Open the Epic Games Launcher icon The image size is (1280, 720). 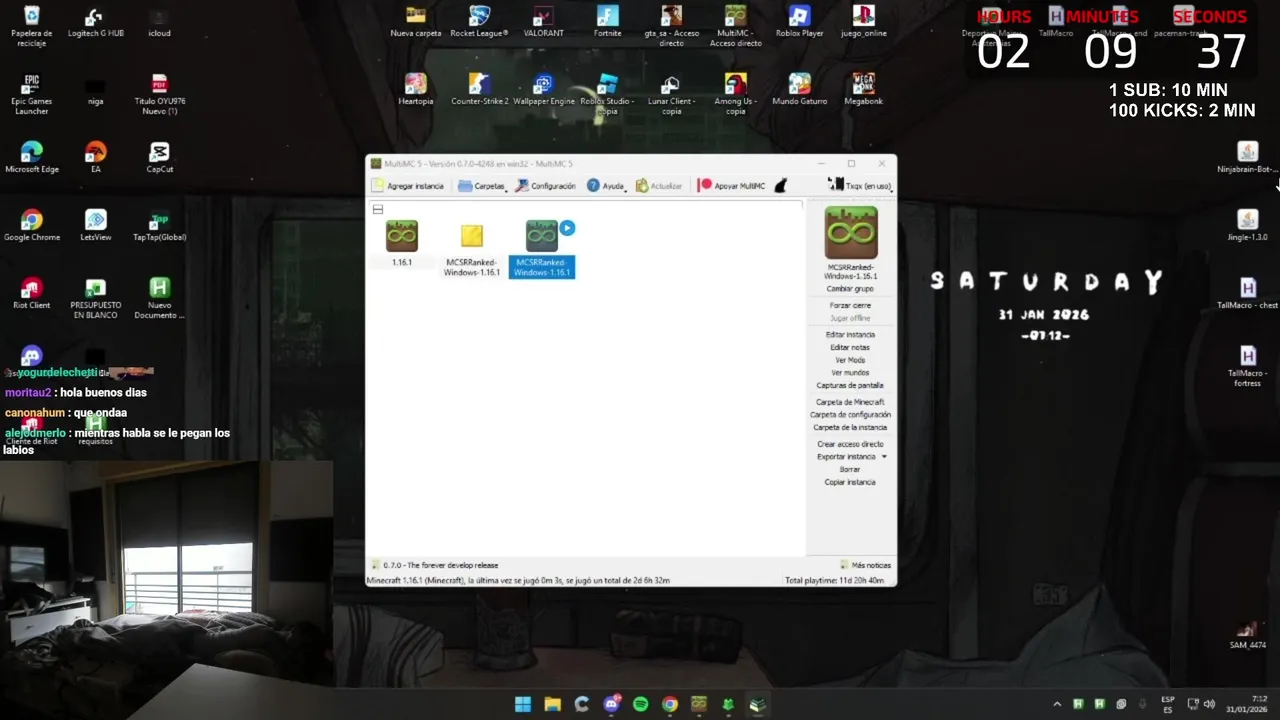pyautogui.click(x=31, y=93)
